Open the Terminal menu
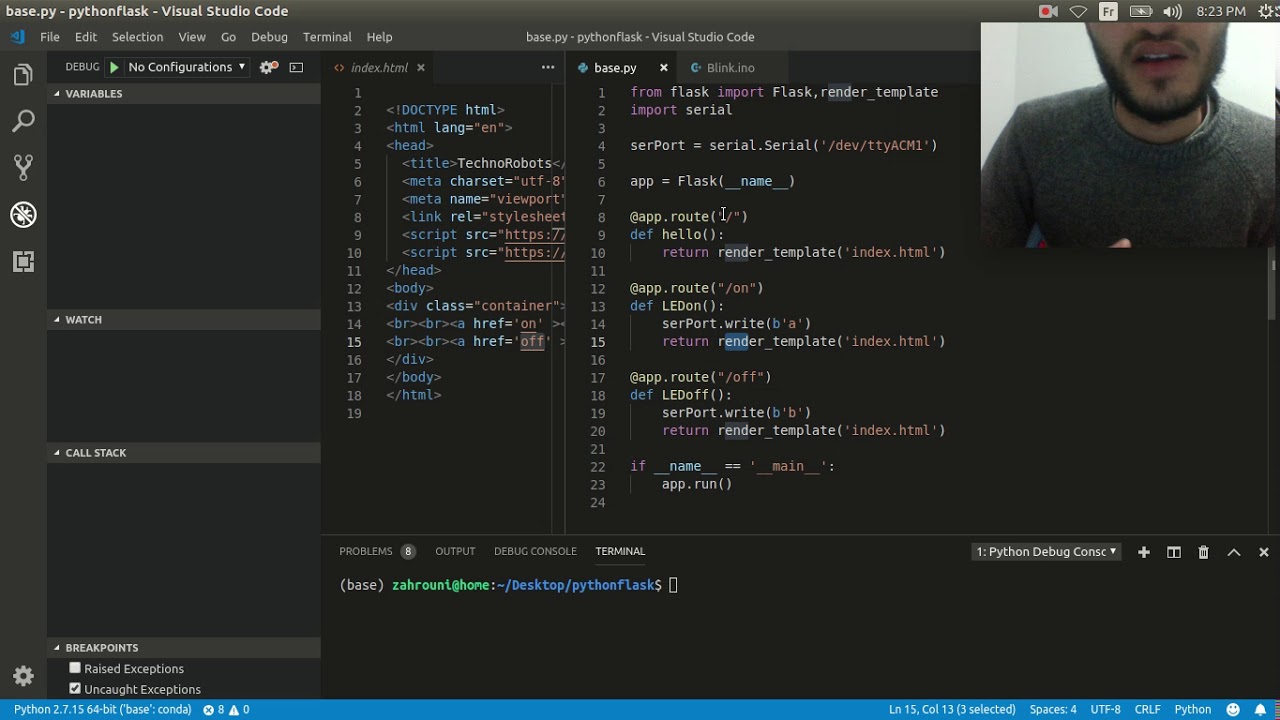Screen dimensions: 1280x720 click(x=327, y=37)
